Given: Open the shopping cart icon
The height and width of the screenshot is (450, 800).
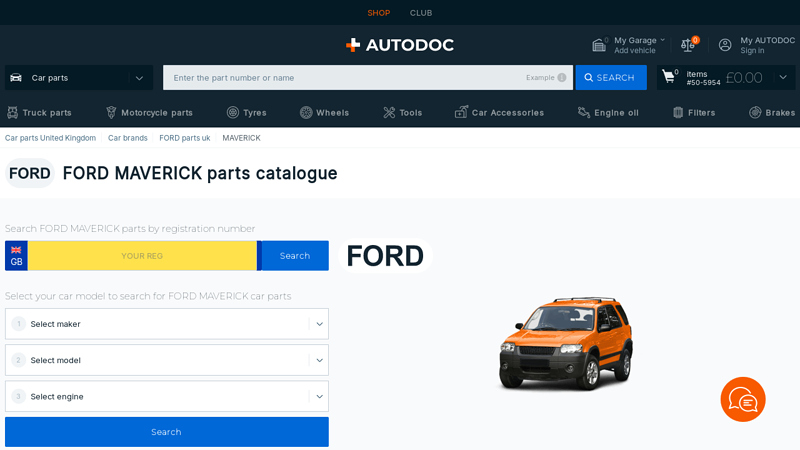Looking at the screenshot, I should click(668, 77).
